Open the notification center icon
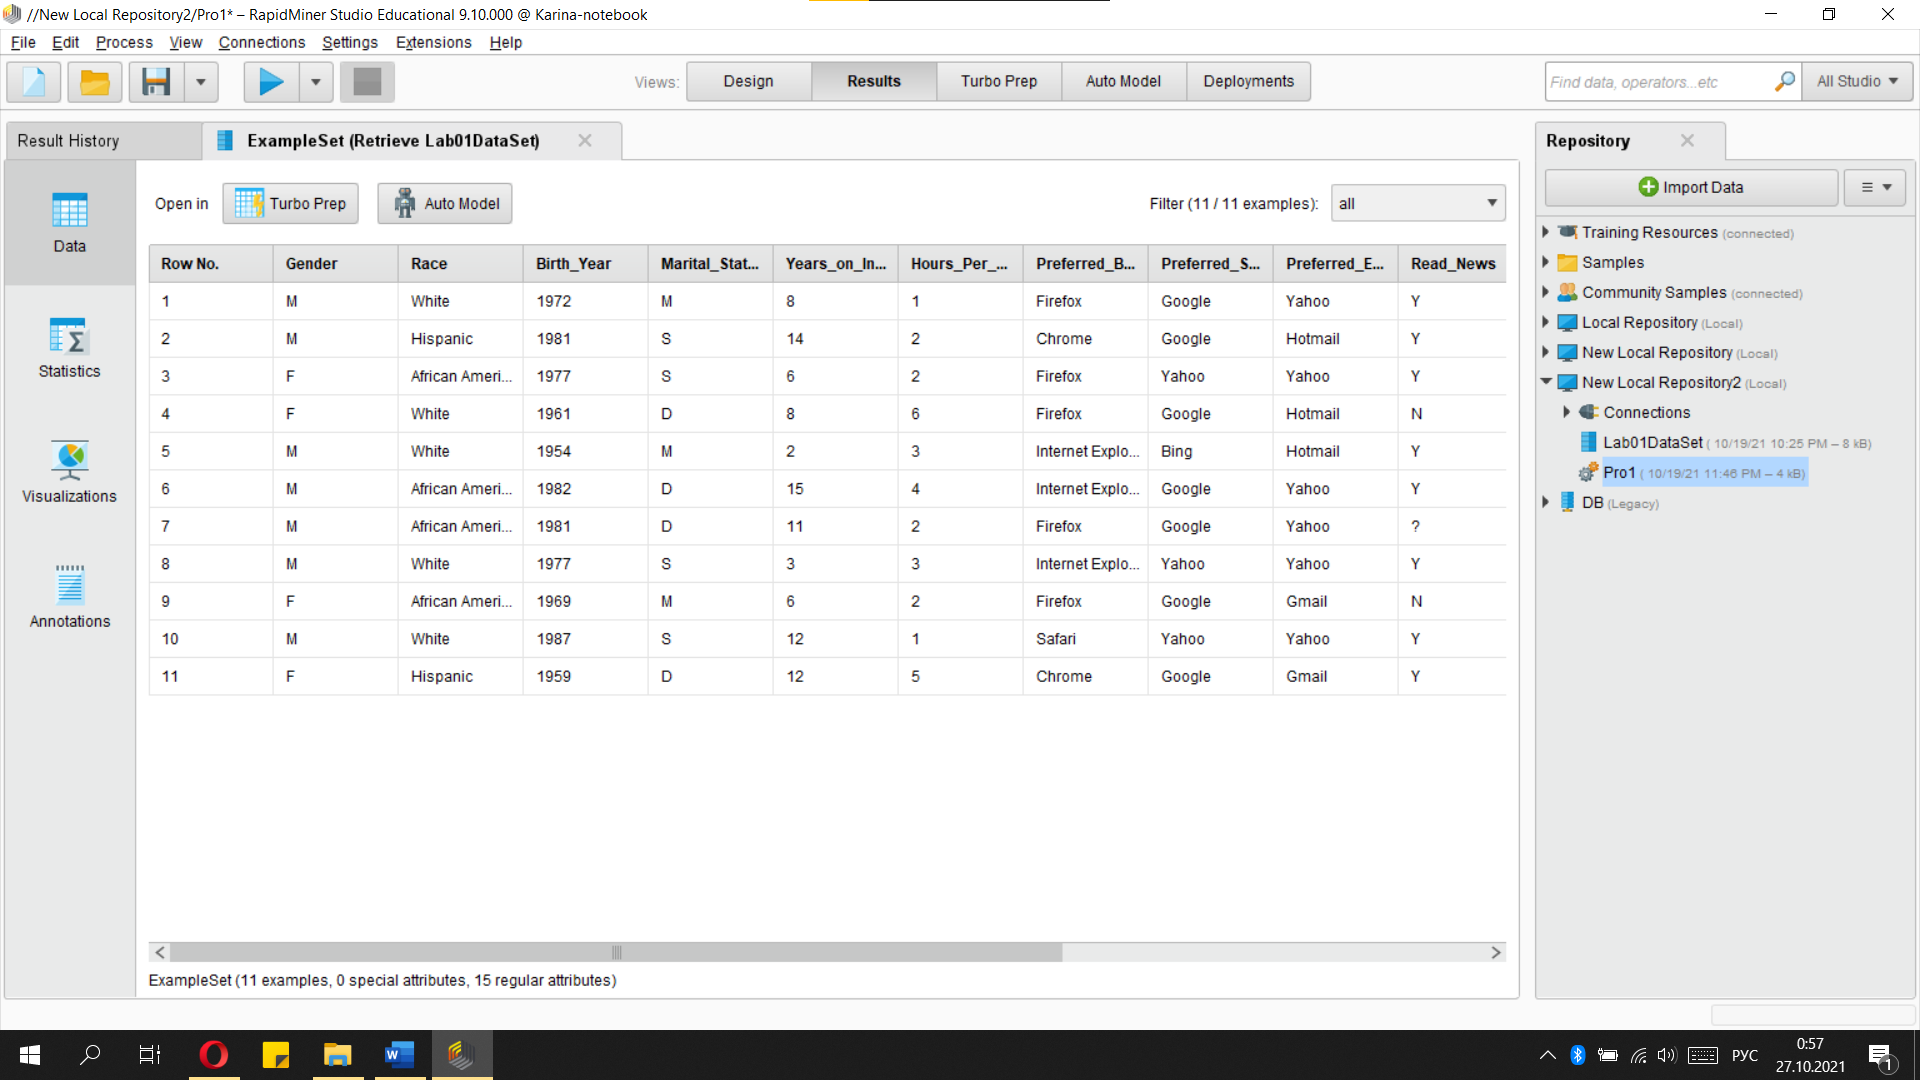The image size is (1920, 1080). point(1880,1056)
